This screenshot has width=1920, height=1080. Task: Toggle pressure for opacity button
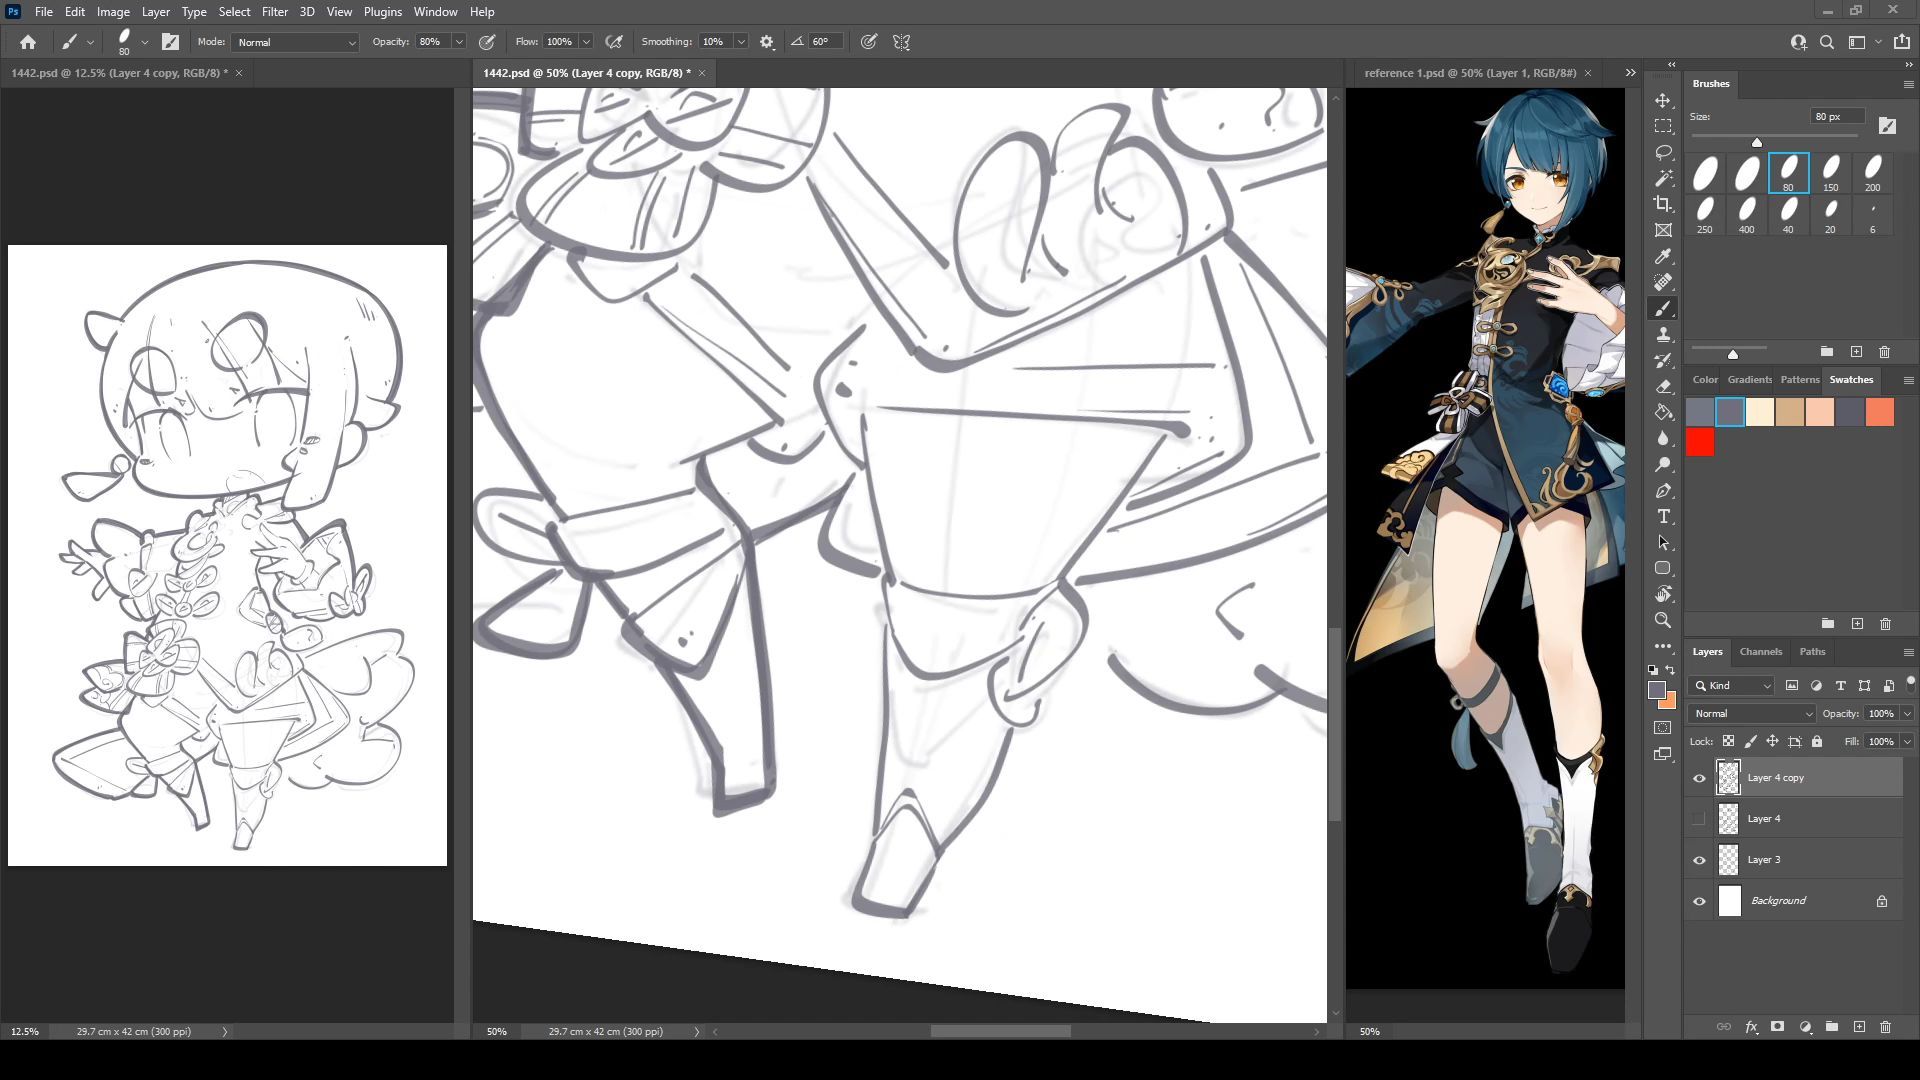pos(487,42)
